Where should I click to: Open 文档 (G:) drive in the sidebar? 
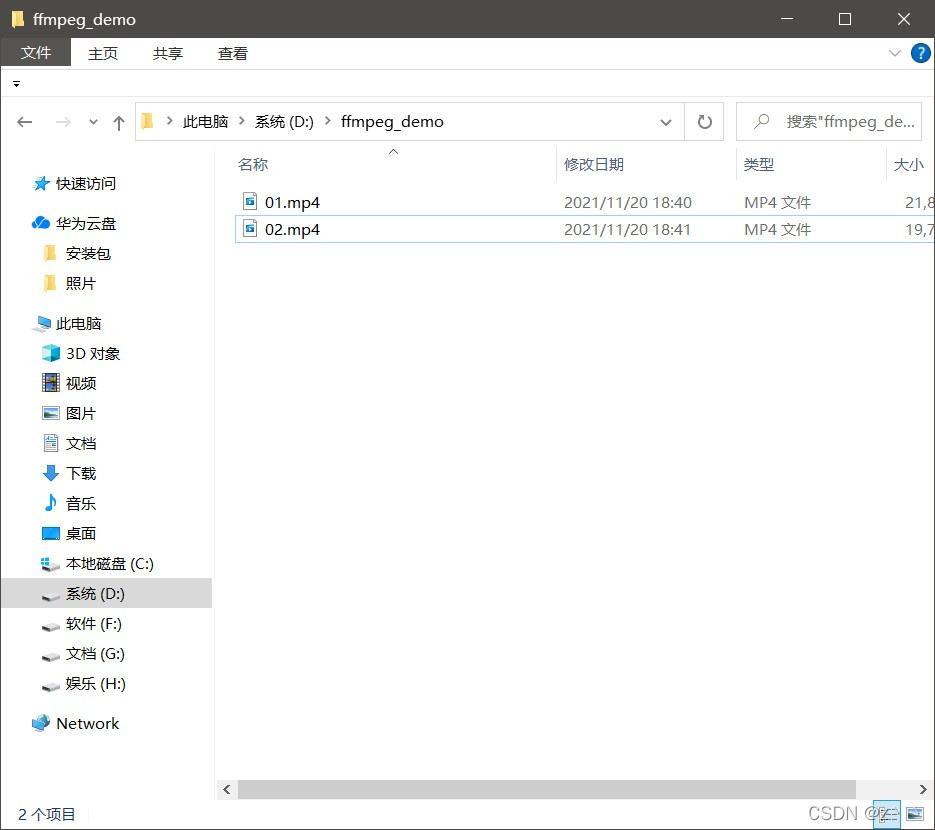tap(95, 654)
